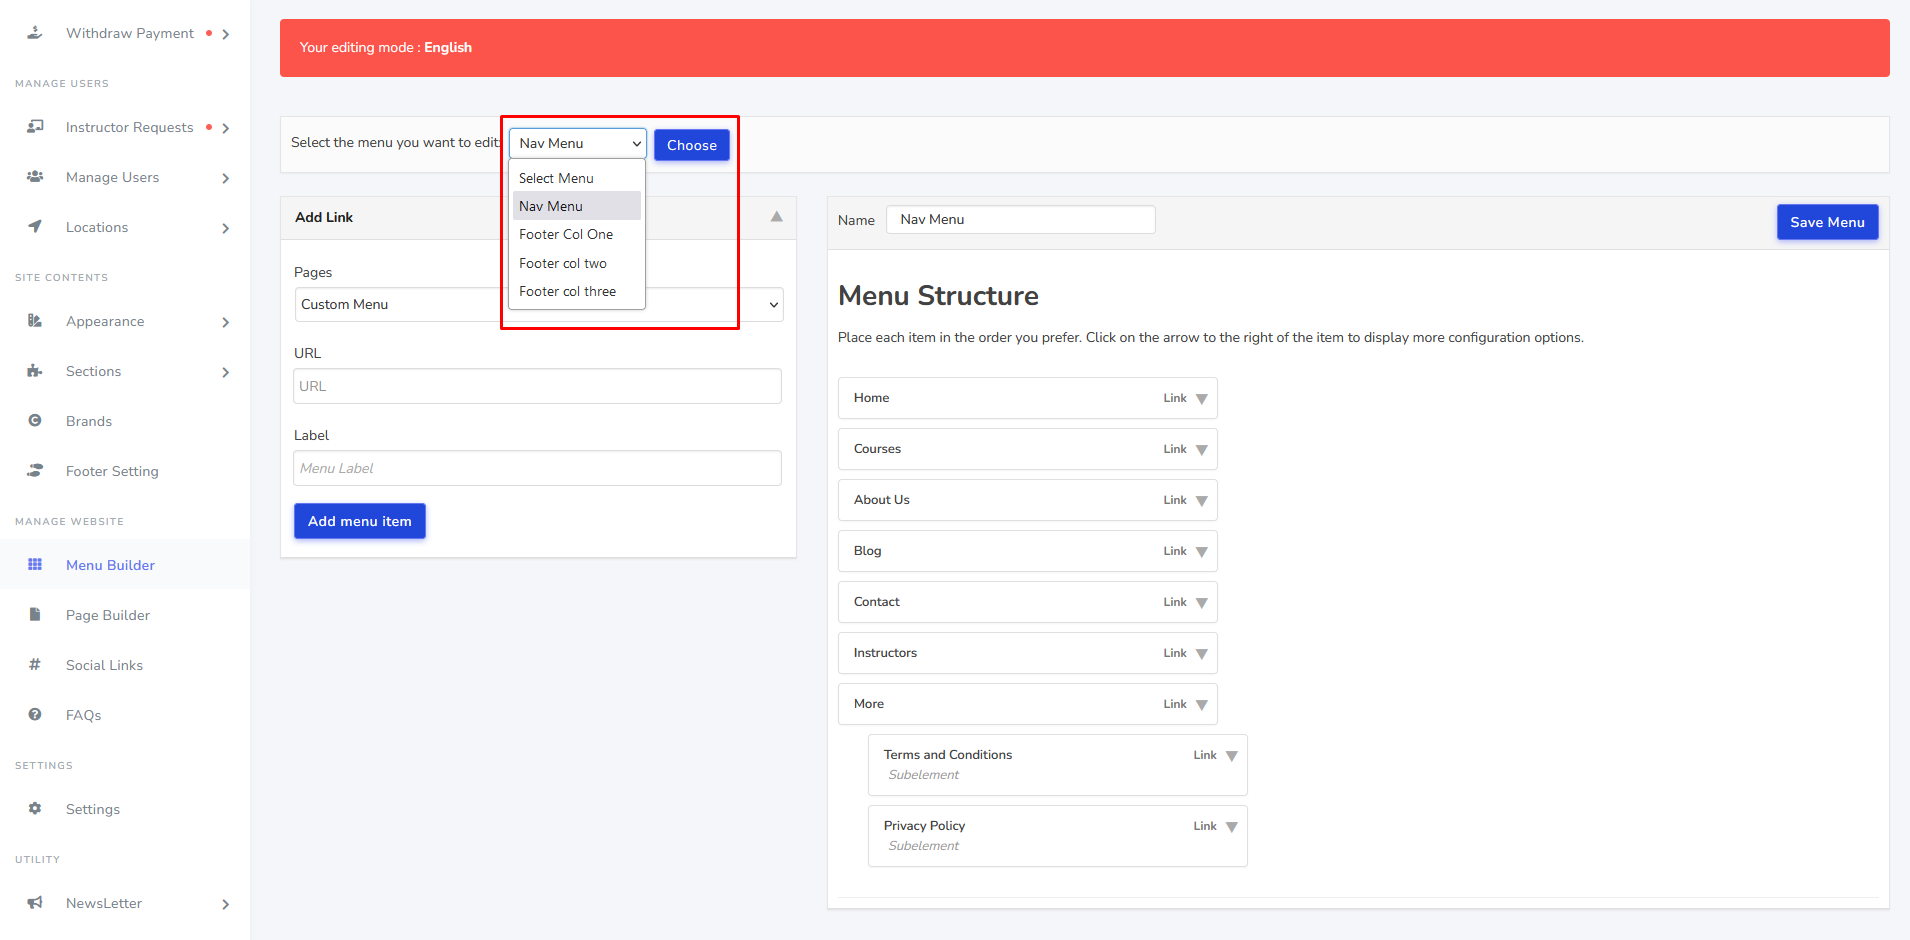
Task: Click the Appearance sidebar icon
Action: coord(35,321)
